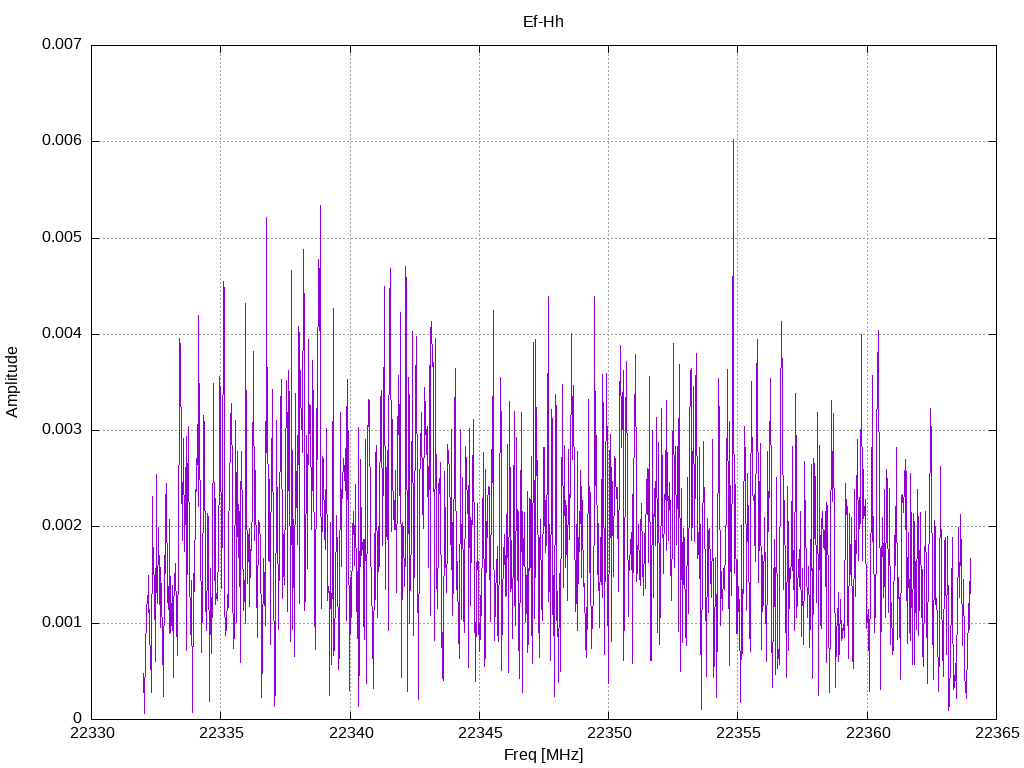
Task: Click the plot title 'Ef-Hh'
Action: point(543,22)
